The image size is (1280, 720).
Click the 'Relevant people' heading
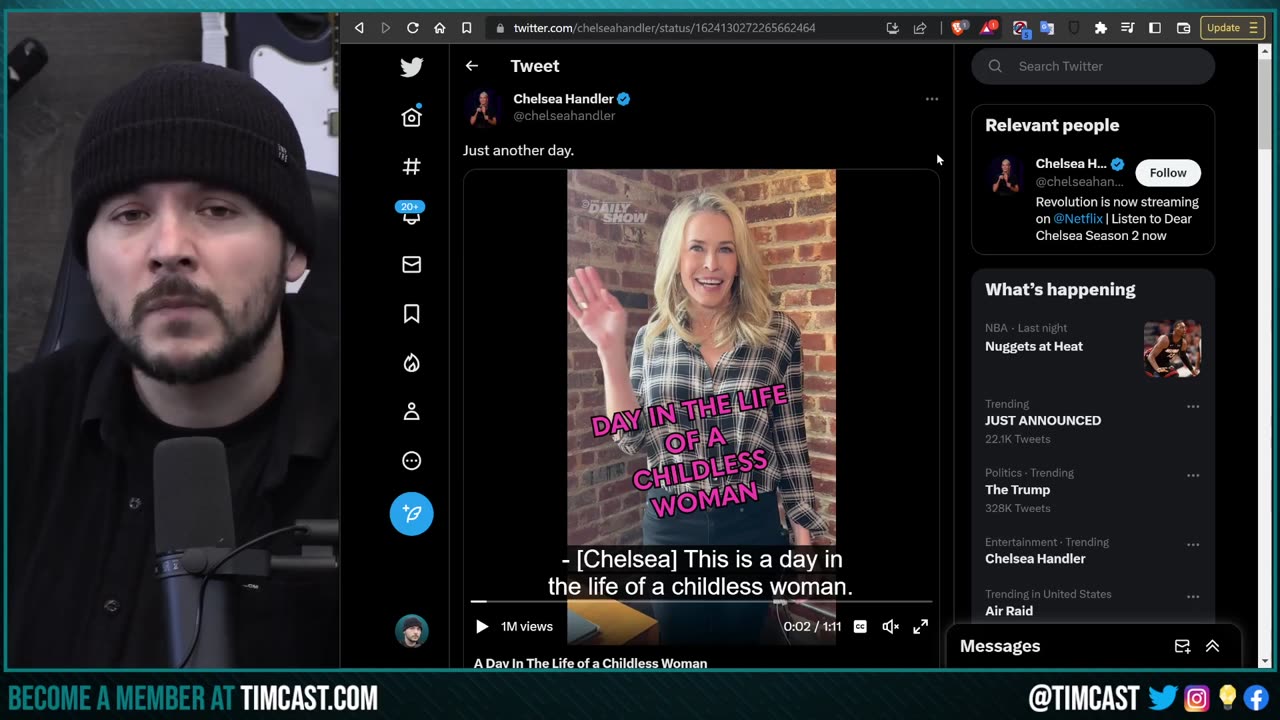tap(1052, 125)
